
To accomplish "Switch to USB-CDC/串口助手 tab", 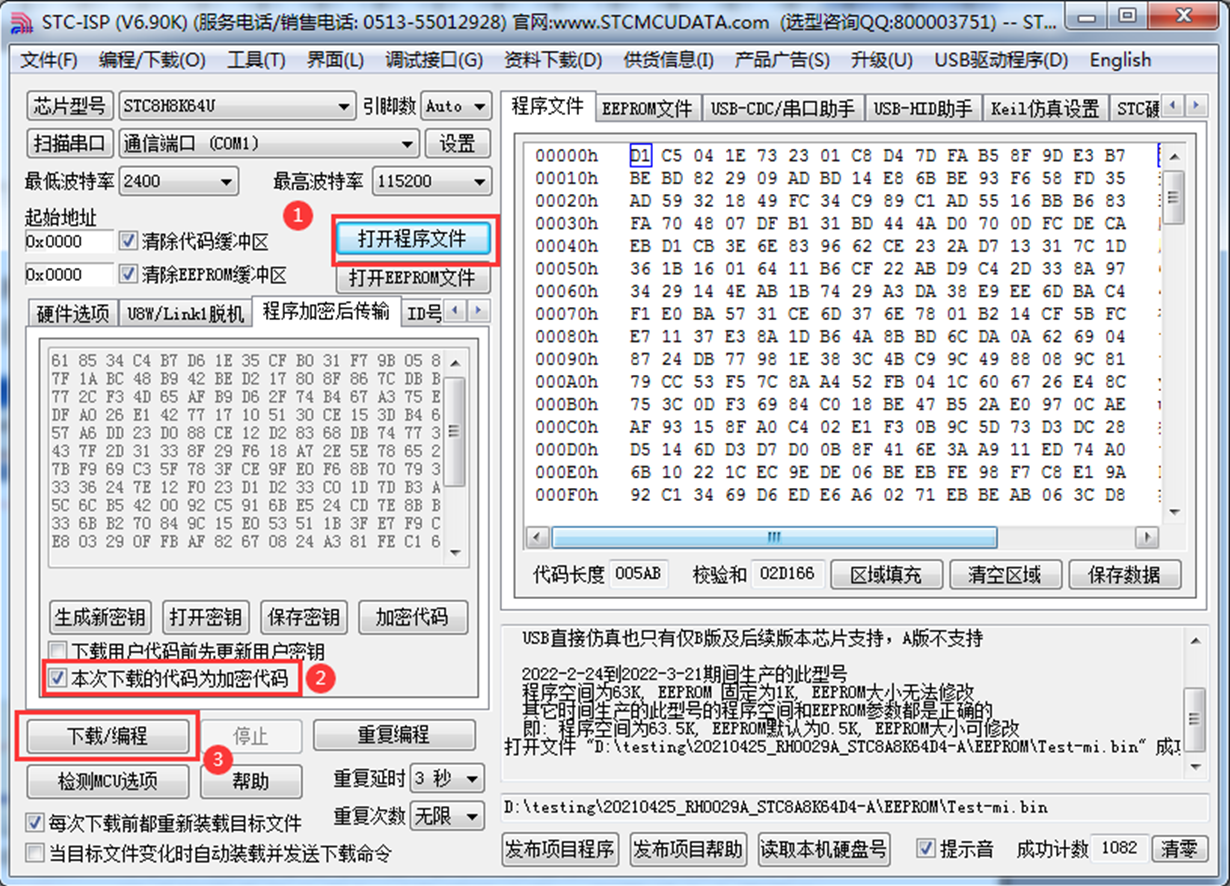I will coord(783,109).
